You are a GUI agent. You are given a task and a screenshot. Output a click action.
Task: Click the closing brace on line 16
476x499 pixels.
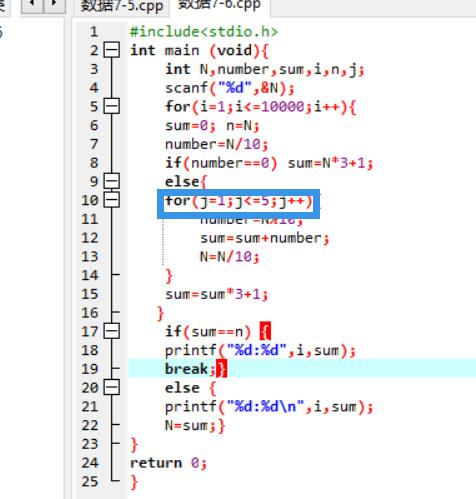160,313
